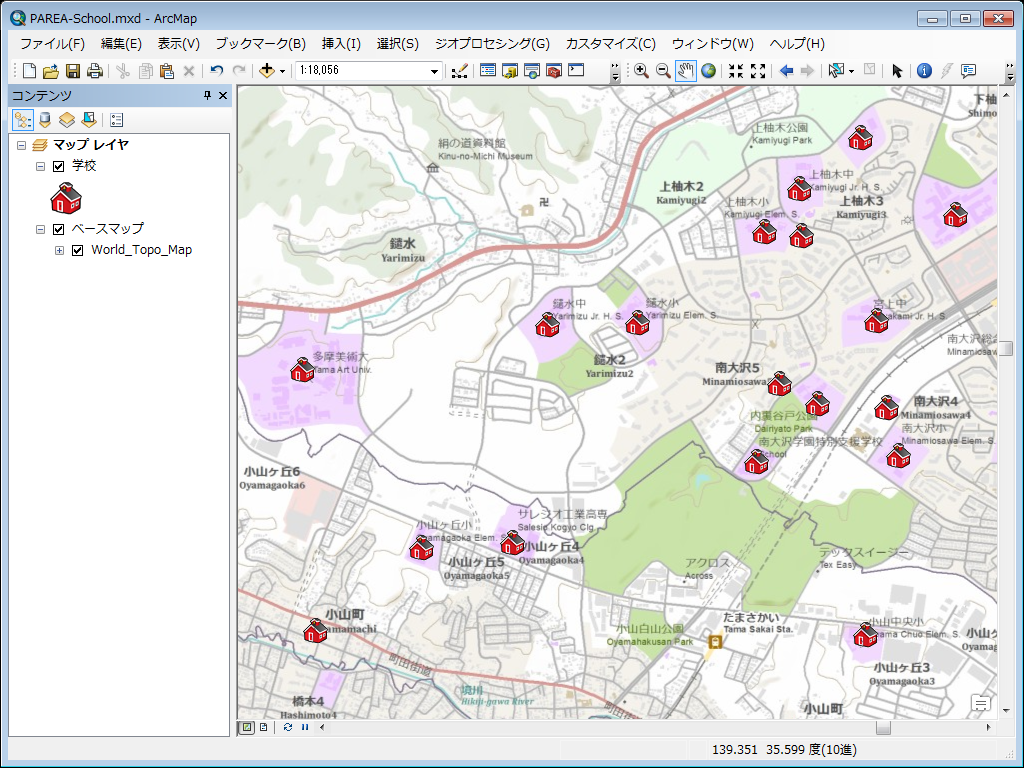Pick the Select Elements arrow tool
The width and height of the screenshot is (1024, 768).
coord(897,71)
